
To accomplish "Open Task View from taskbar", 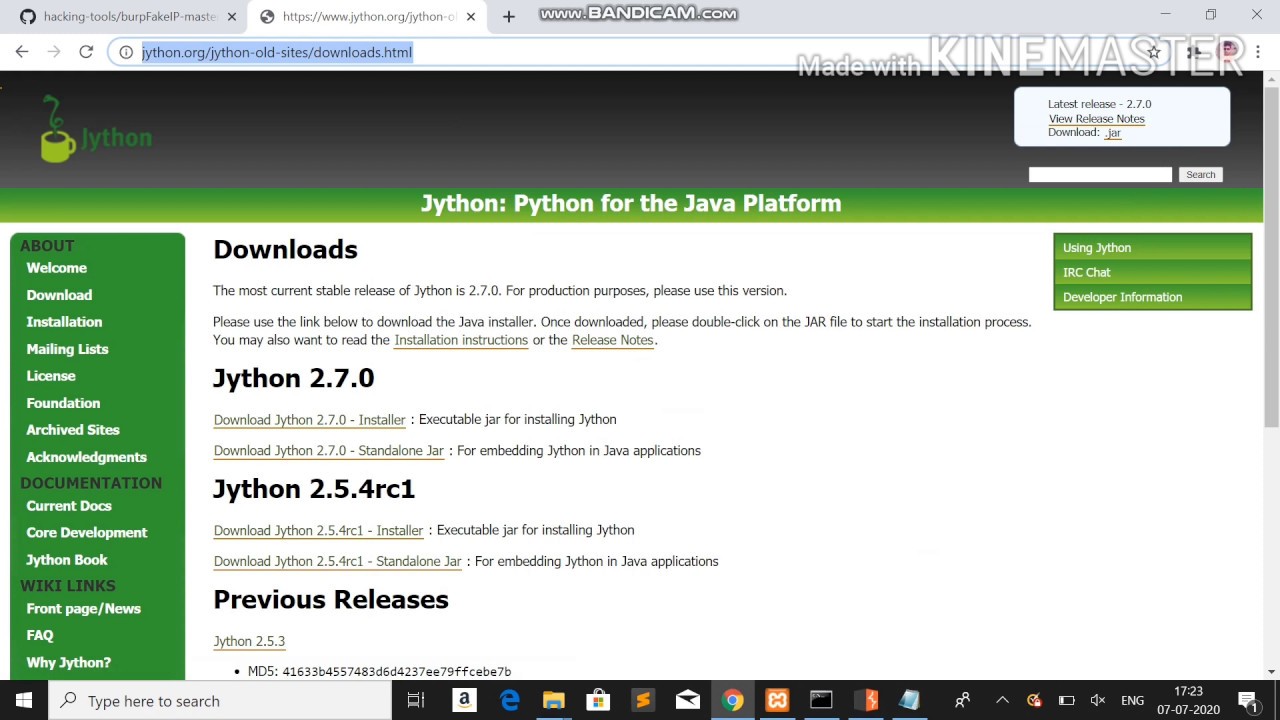I will coord(416,700).
